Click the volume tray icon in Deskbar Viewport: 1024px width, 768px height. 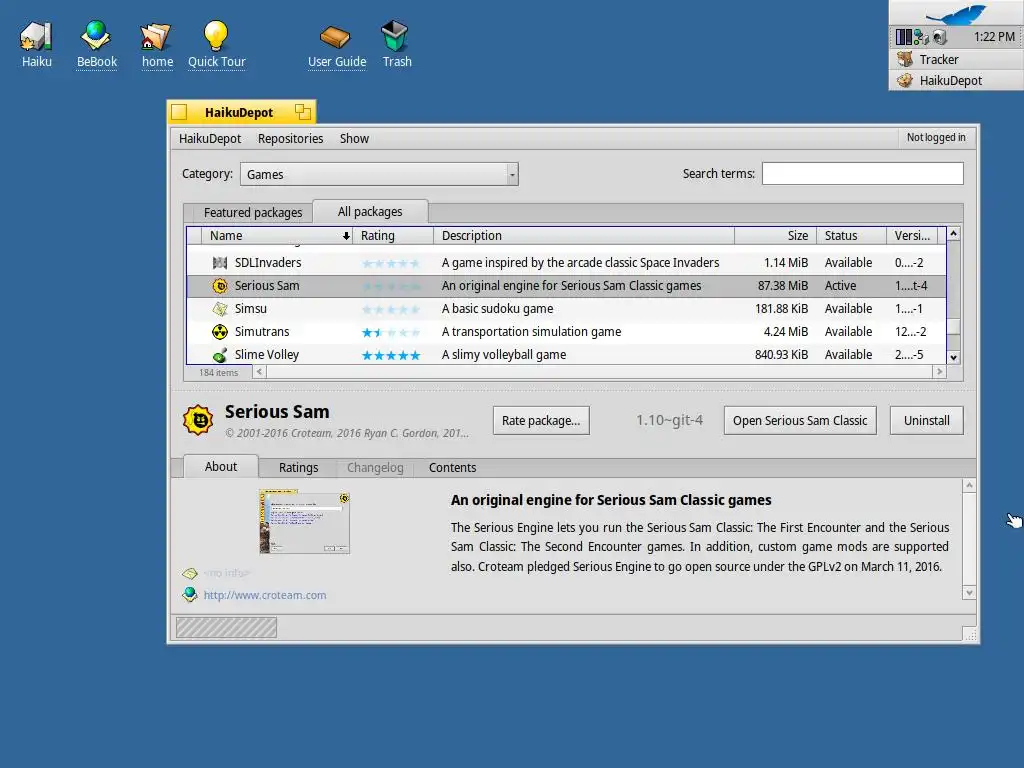click(x=940, y=37)
